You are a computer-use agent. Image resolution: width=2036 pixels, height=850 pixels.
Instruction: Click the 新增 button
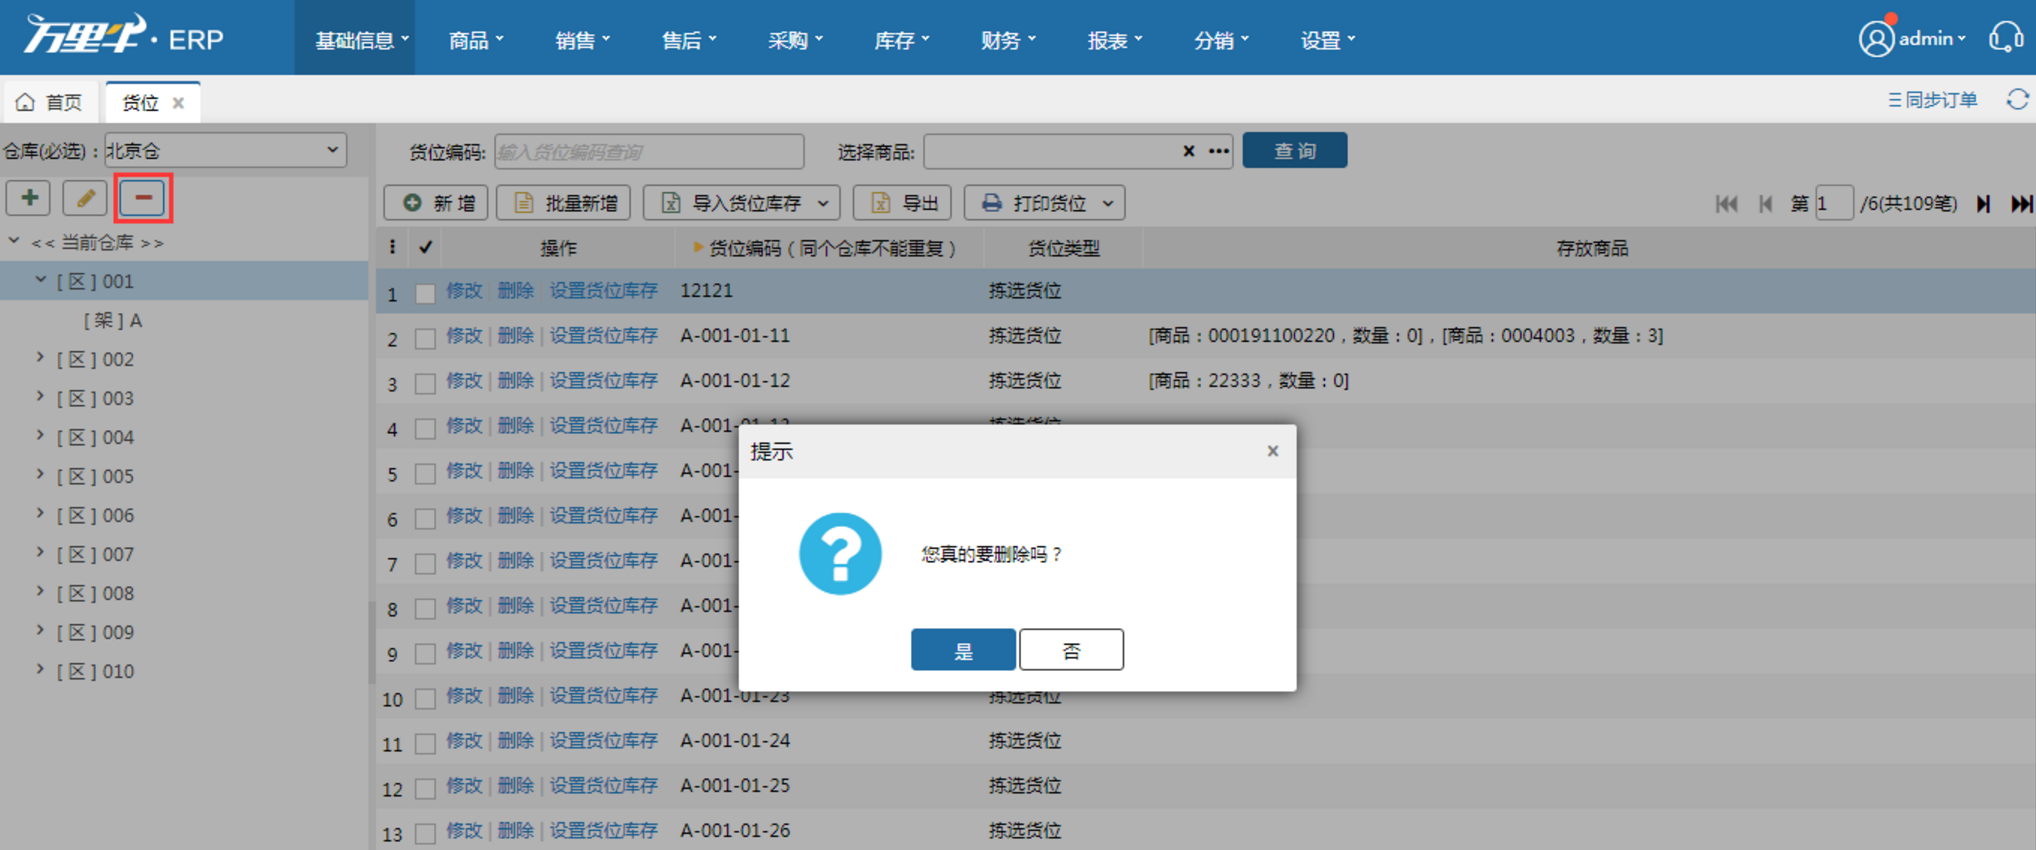[437, 203]
